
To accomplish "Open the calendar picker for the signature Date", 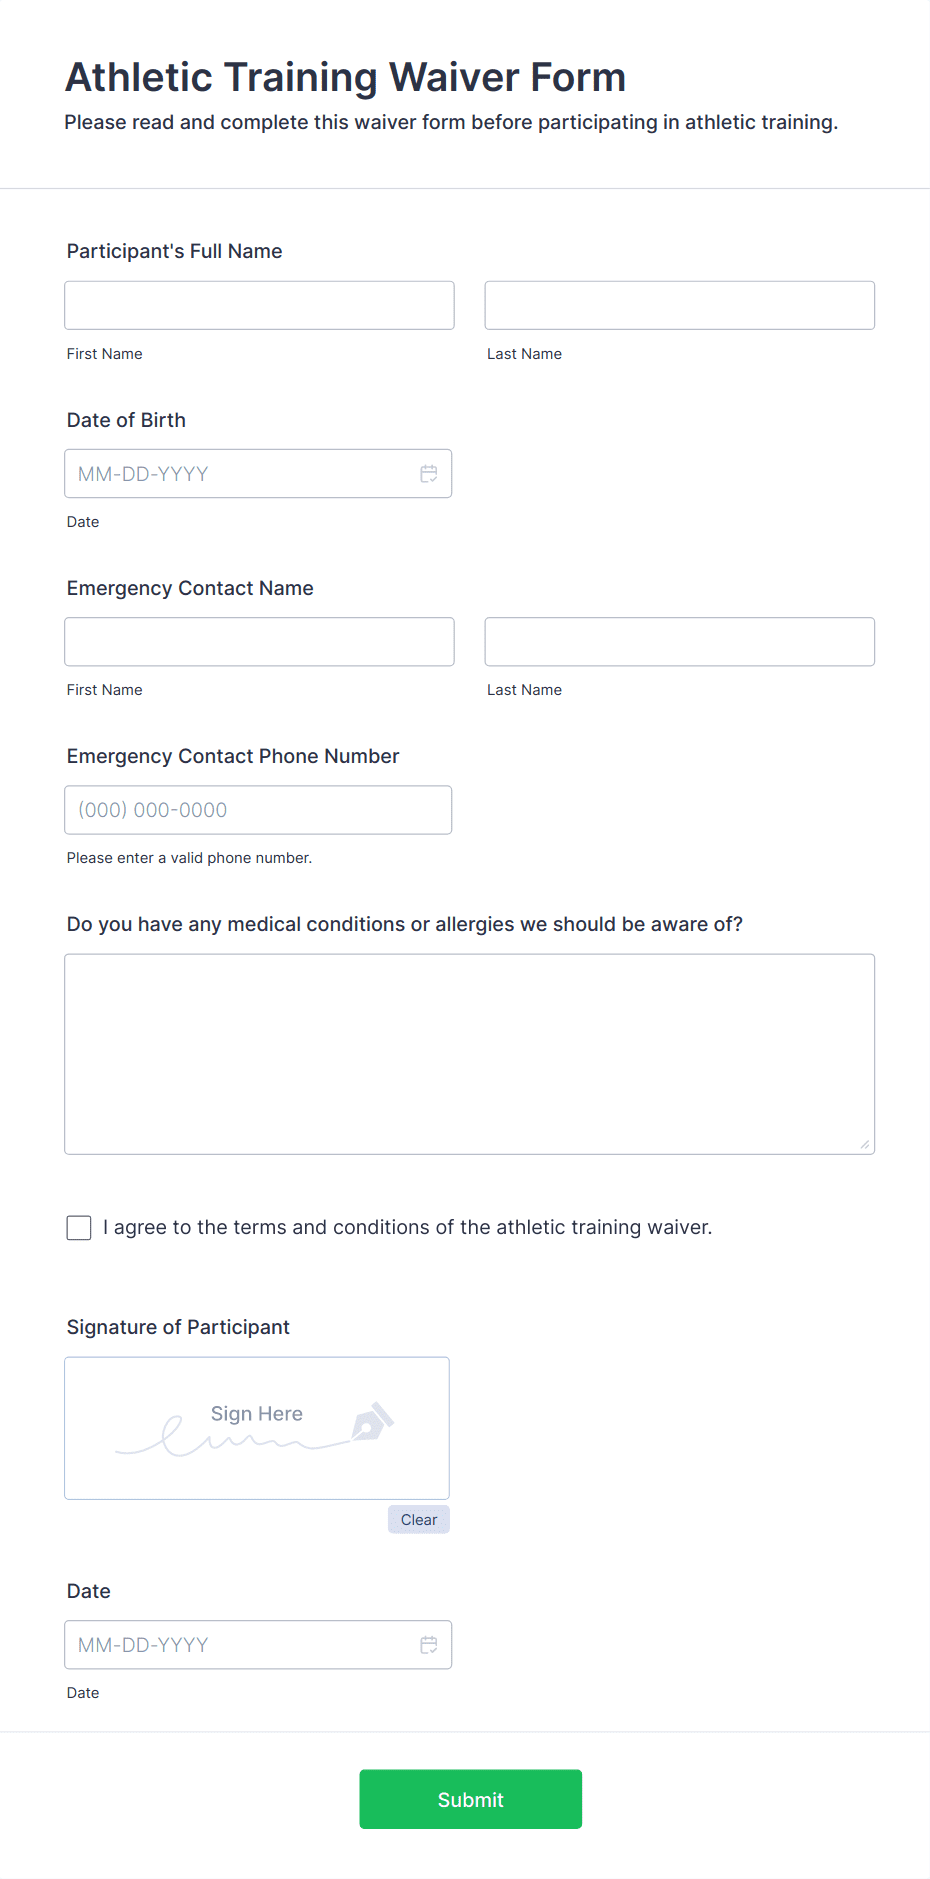I will point(429,1644).
